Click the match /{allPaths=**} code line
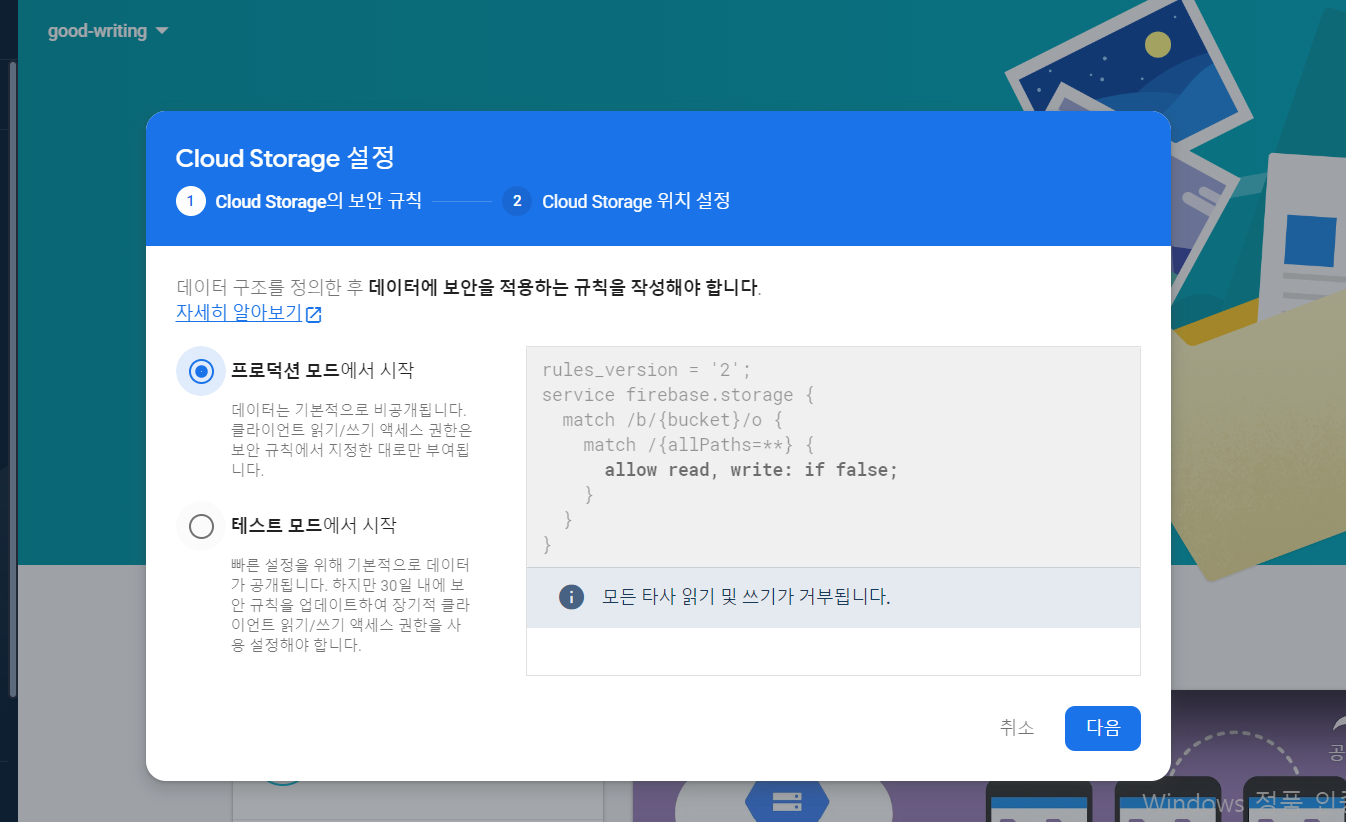This screenshot has width=1346, height=822. tap(699, 444)
